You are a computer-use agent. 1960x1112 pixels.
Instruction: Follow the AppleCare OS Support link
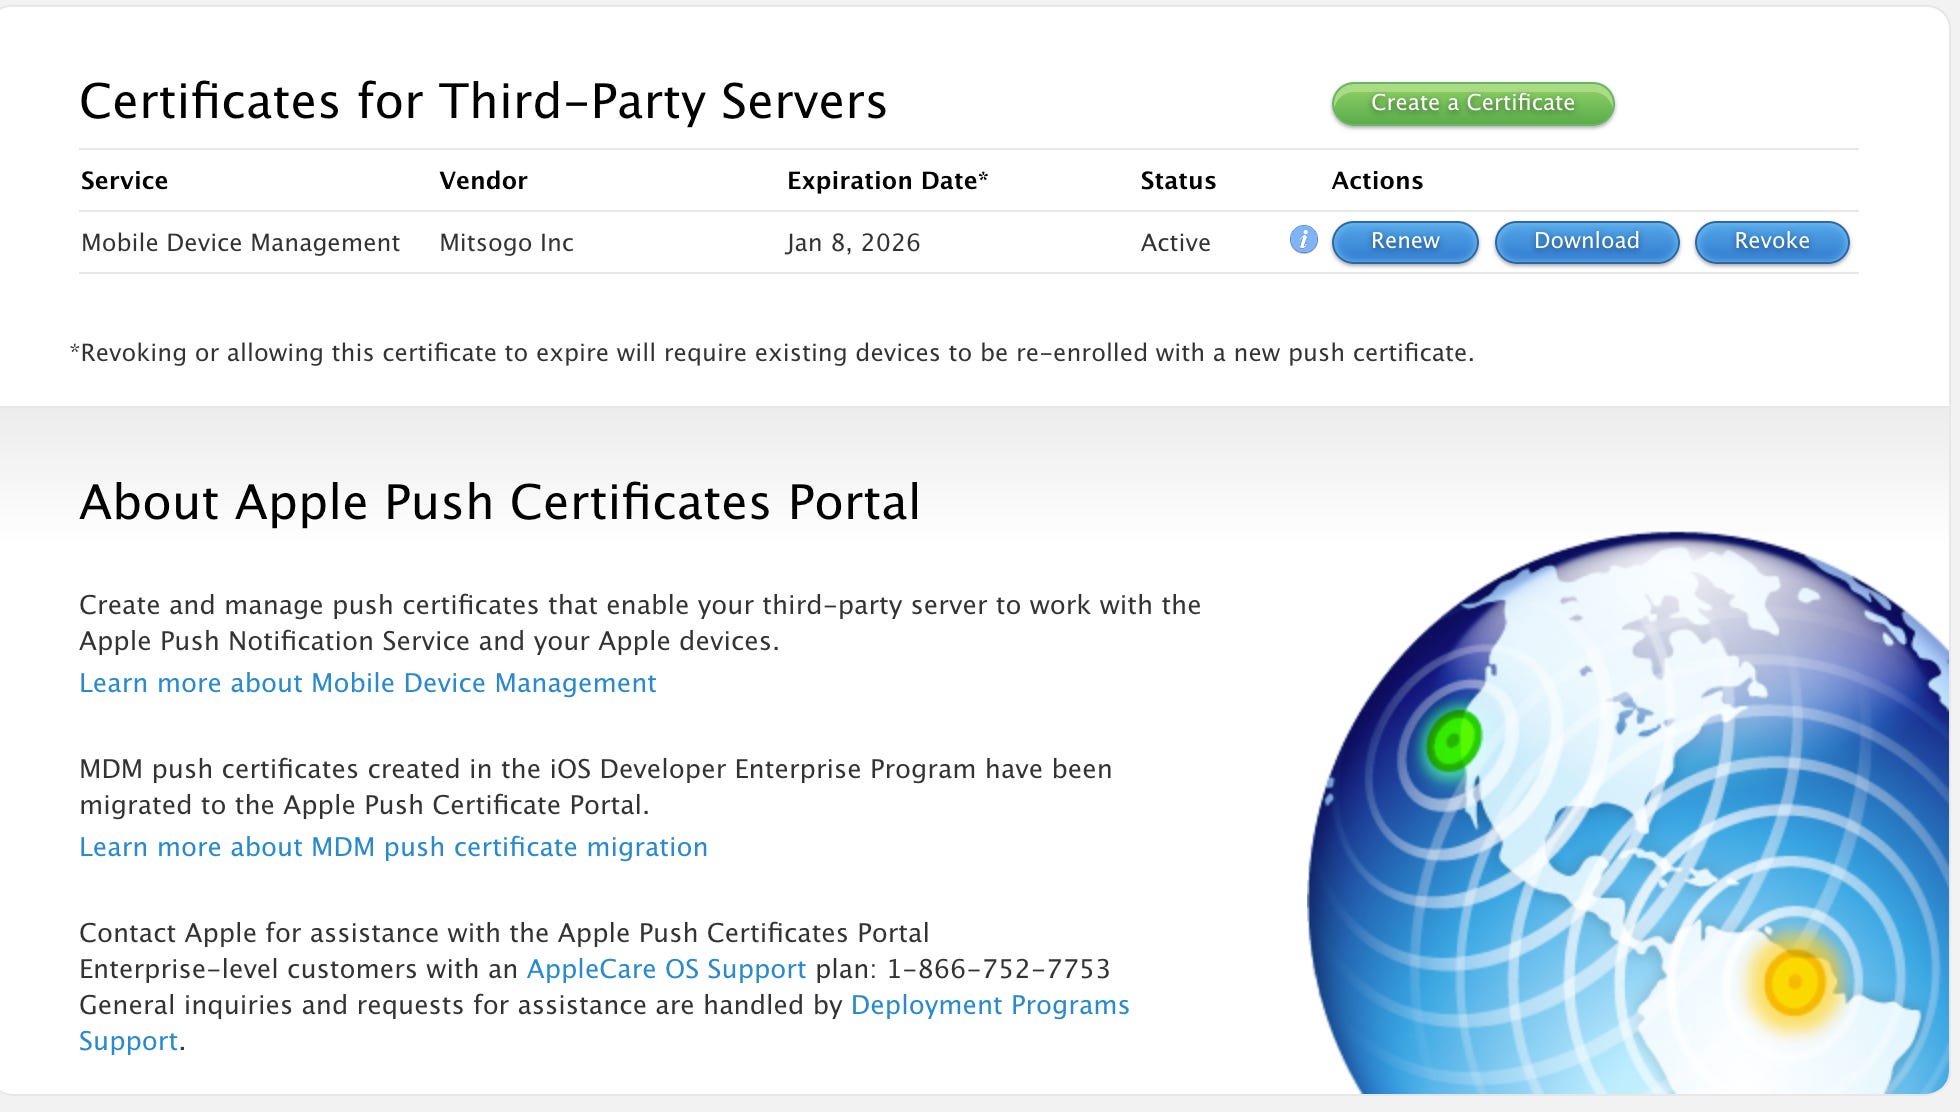pos(666,969)
